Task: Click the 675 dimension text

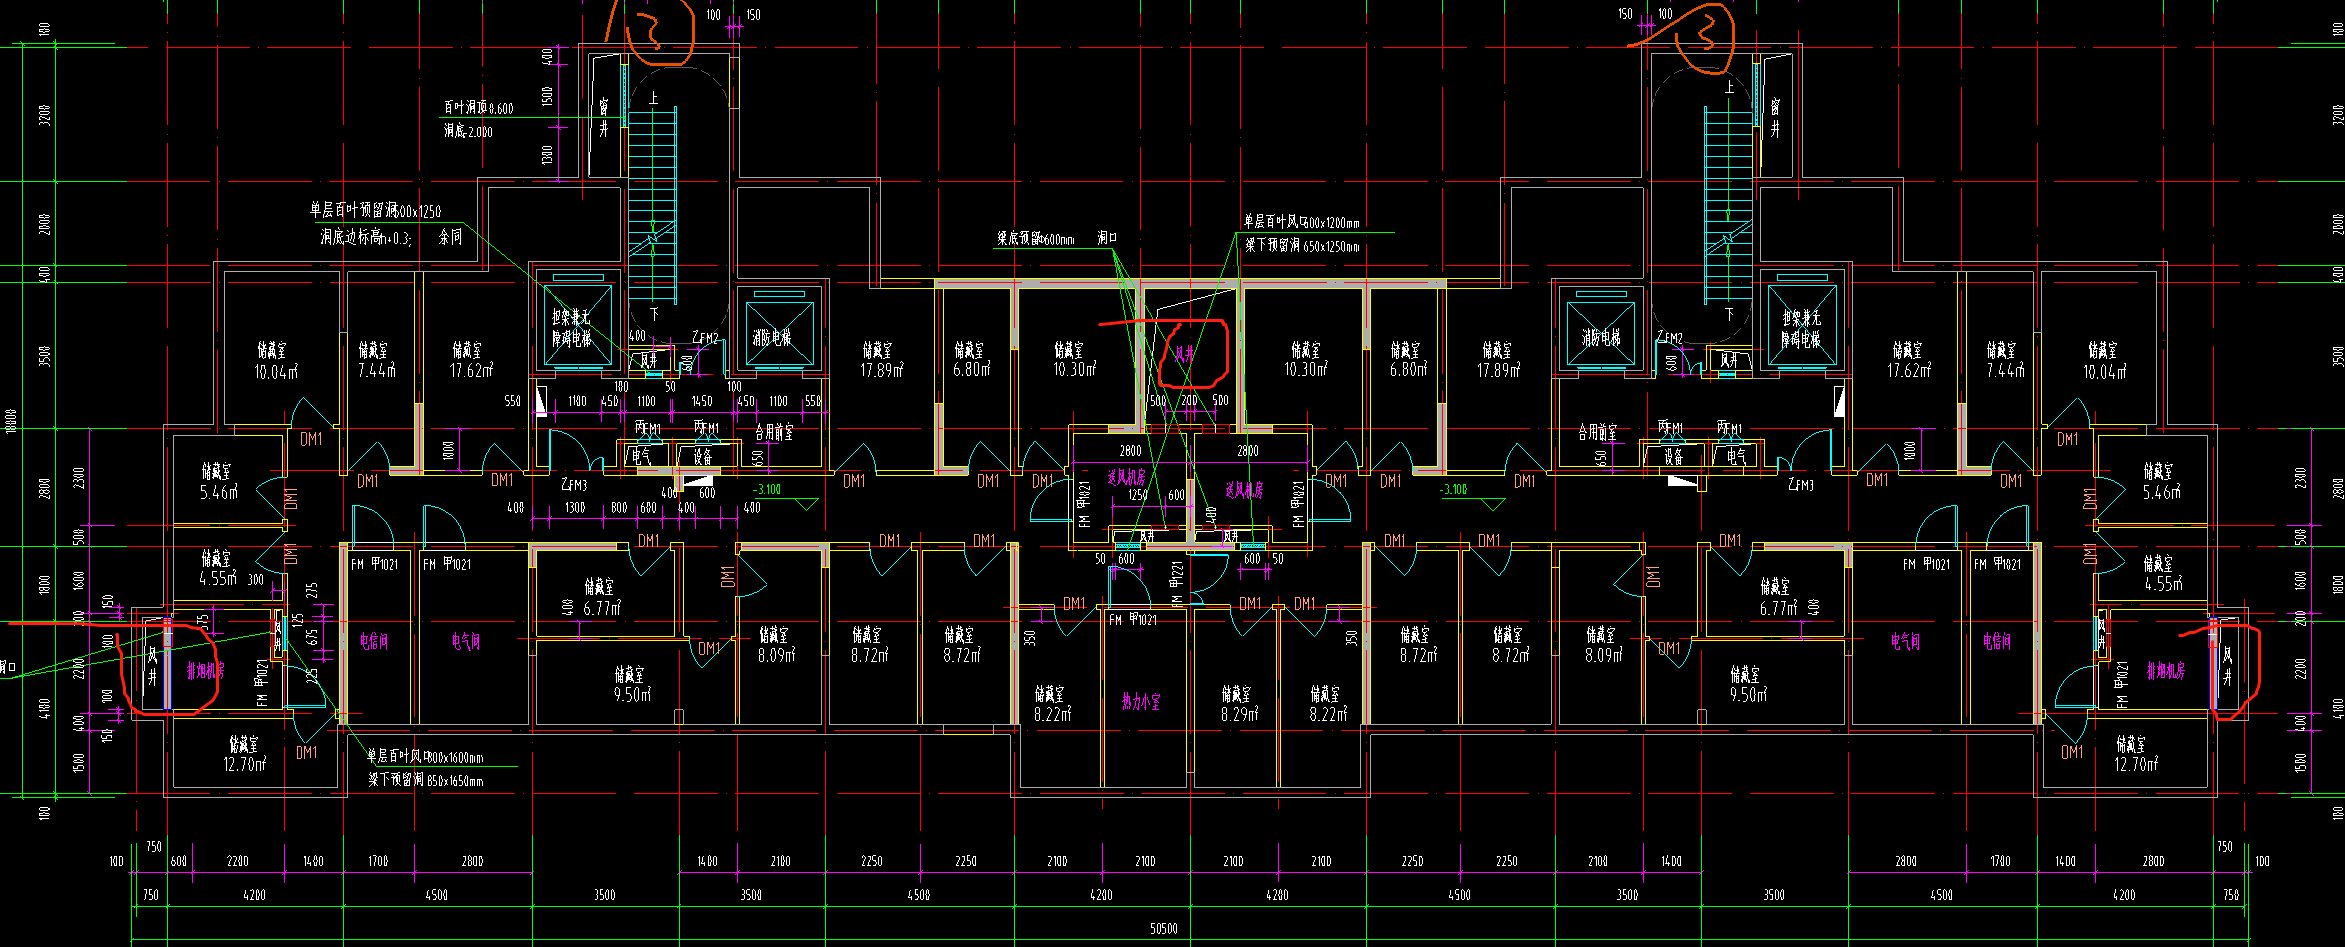Action: click(x=313, y=637)
